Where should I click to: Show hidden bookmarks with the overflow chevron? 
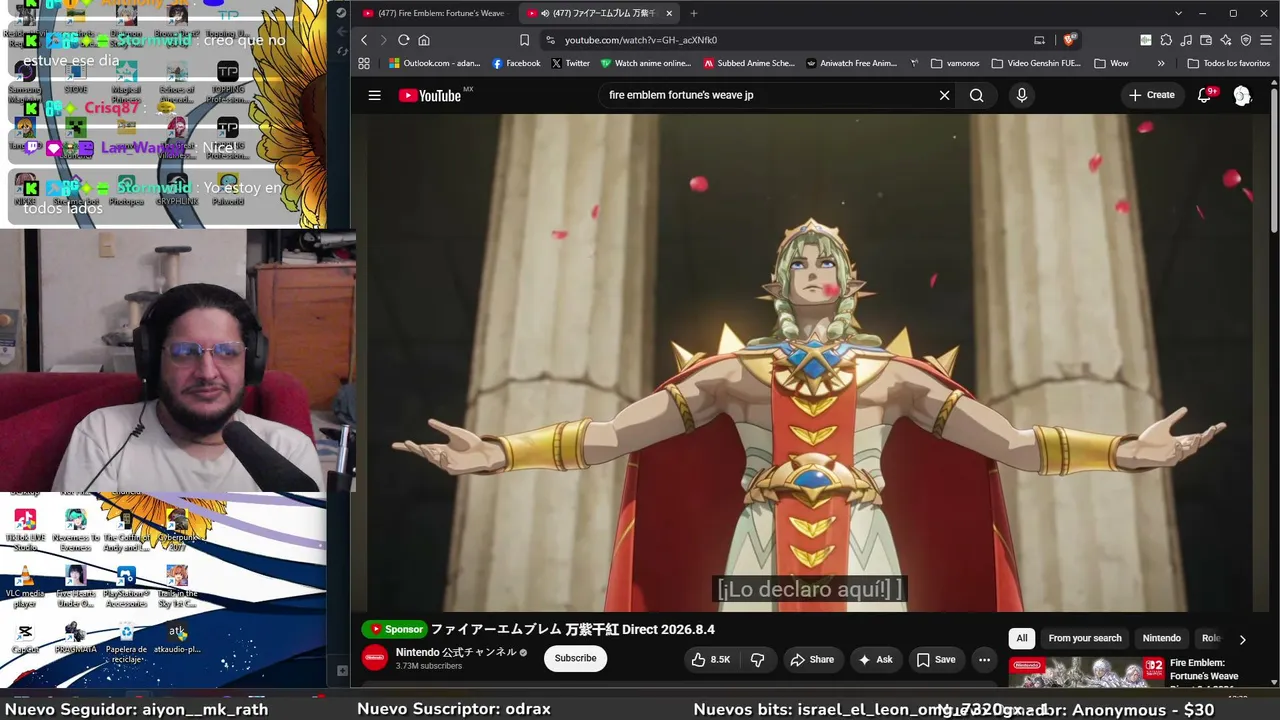[x=1161, y=63]
